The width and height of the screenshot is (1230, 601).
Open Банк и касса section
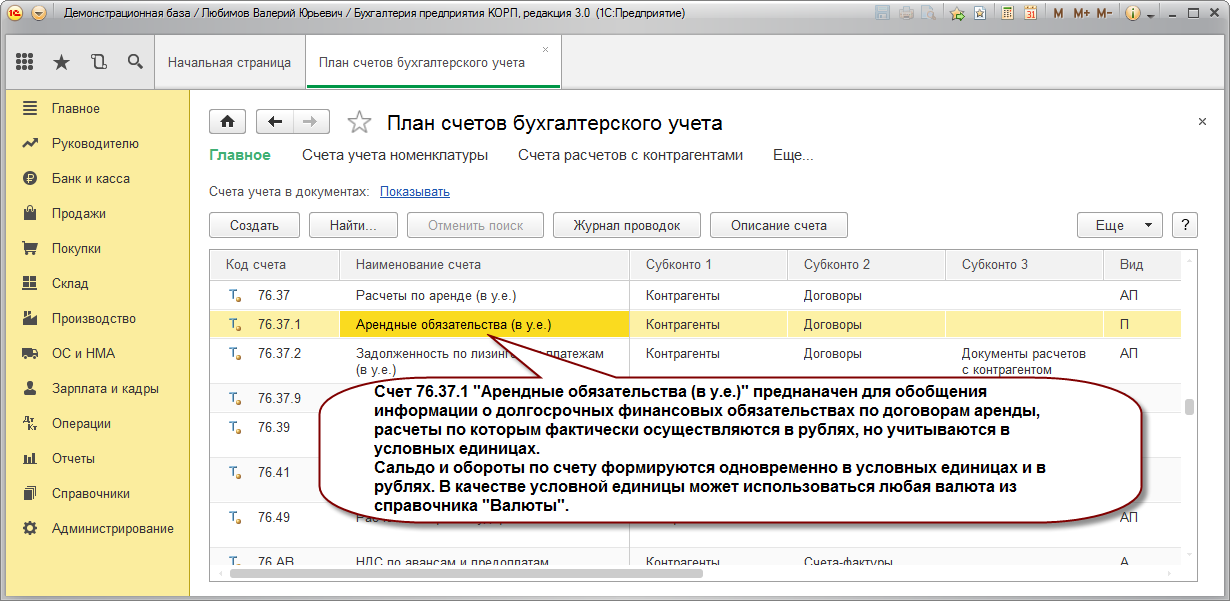[x=95, y=178]
